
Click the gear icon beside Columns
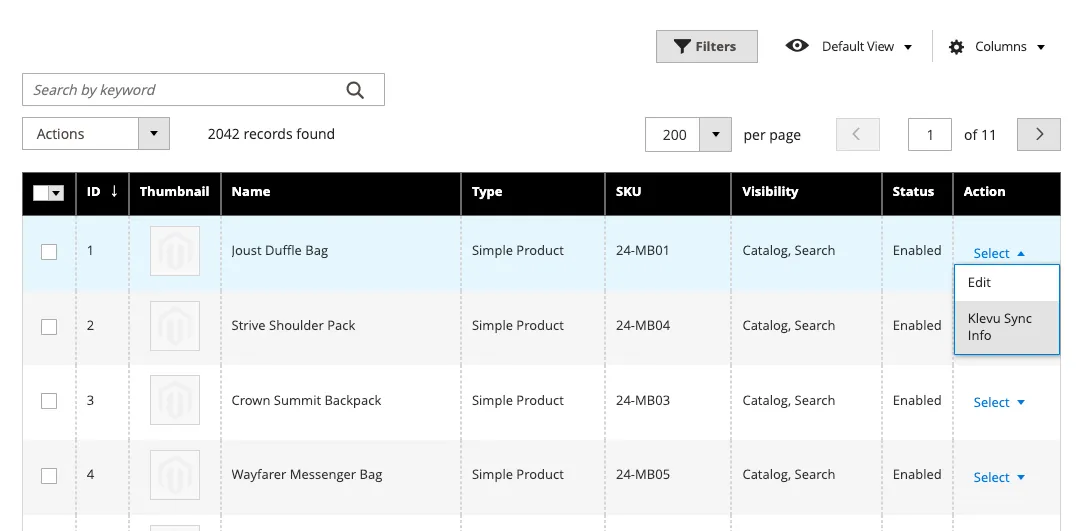[x=956, y=47]
